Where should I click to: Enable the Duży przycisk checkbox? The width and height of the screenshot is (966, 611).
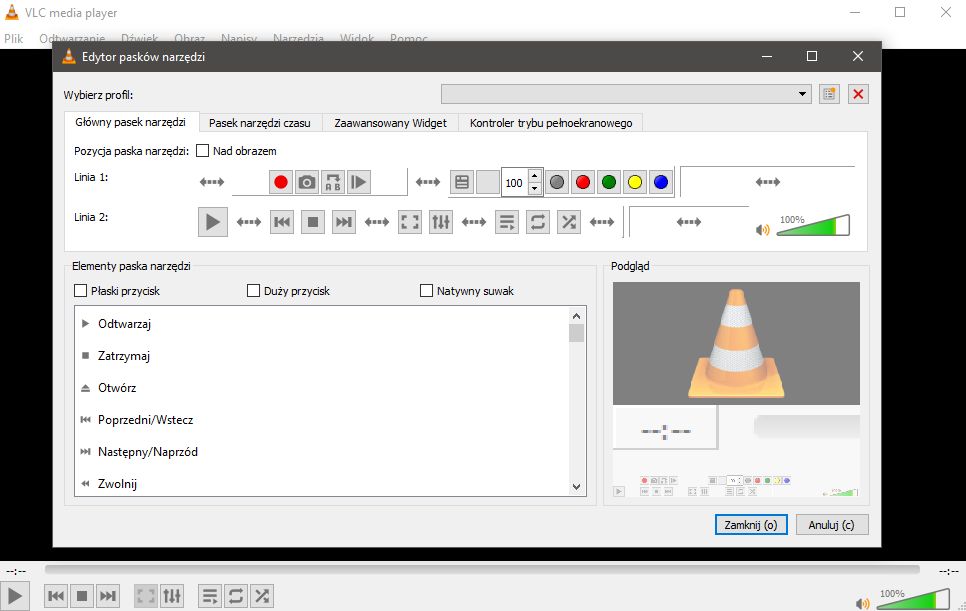tap(253, 291)
